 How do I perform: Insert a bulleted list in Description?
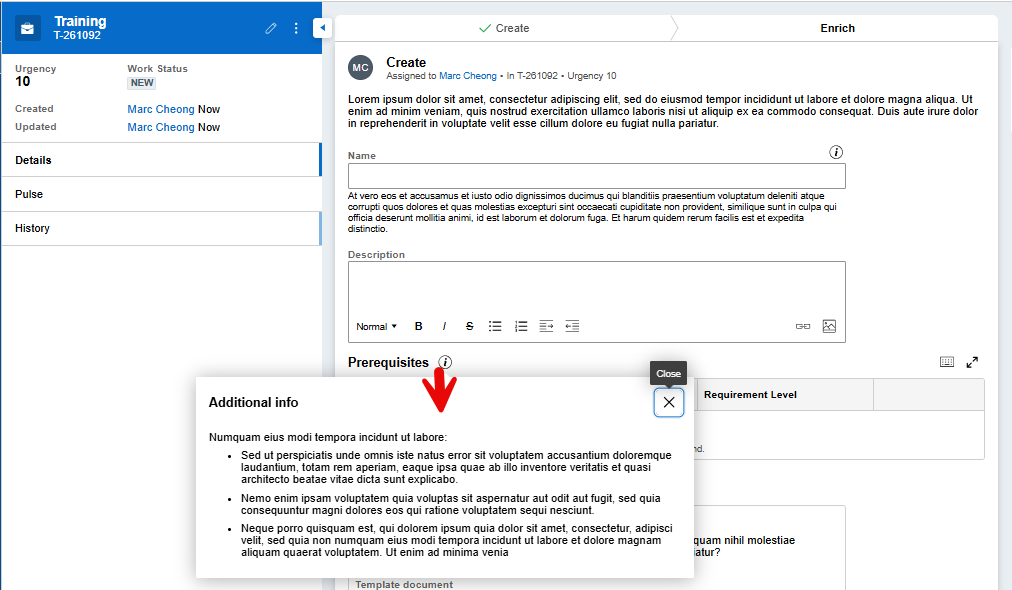coord(495,326)
